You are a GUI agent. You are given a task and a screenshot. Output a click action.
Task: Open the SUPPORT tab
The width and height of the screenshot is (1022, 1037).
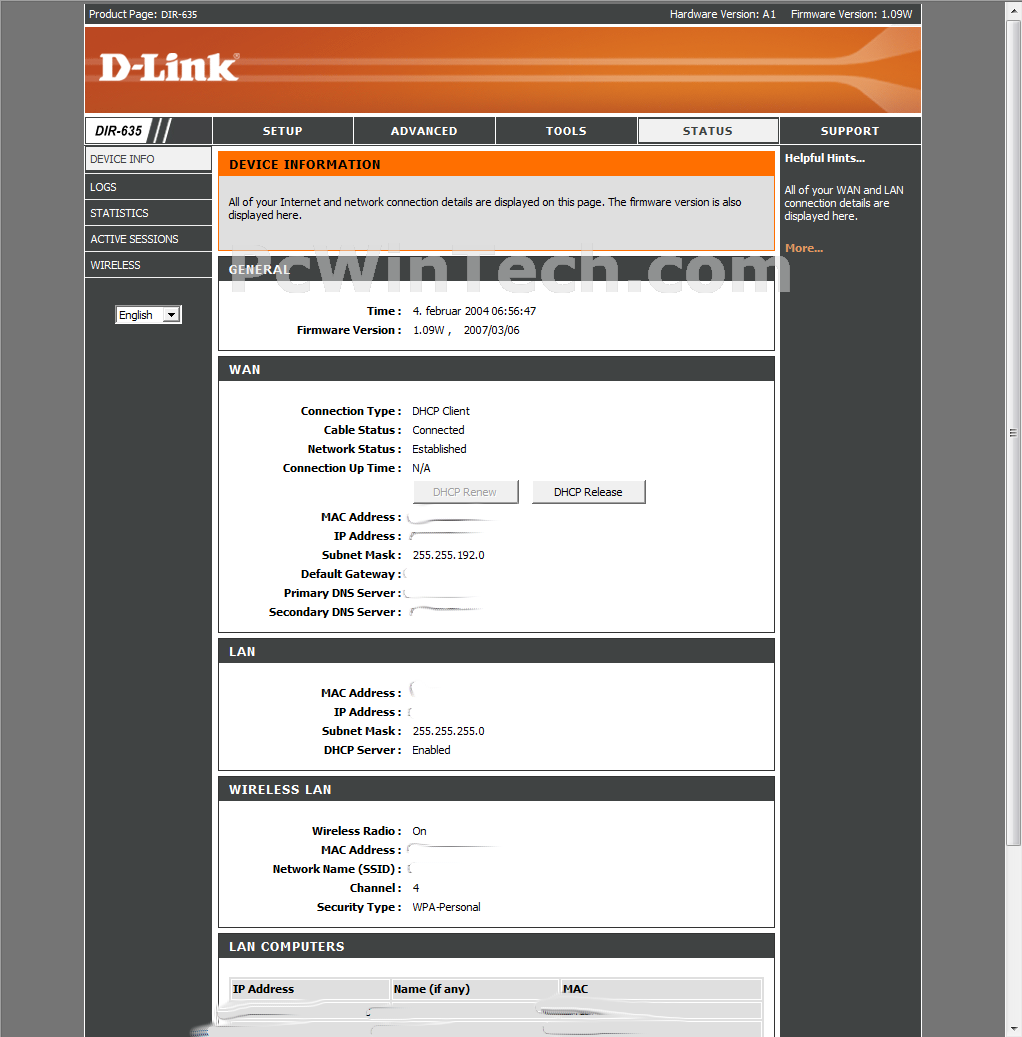(x=850, y=131)
